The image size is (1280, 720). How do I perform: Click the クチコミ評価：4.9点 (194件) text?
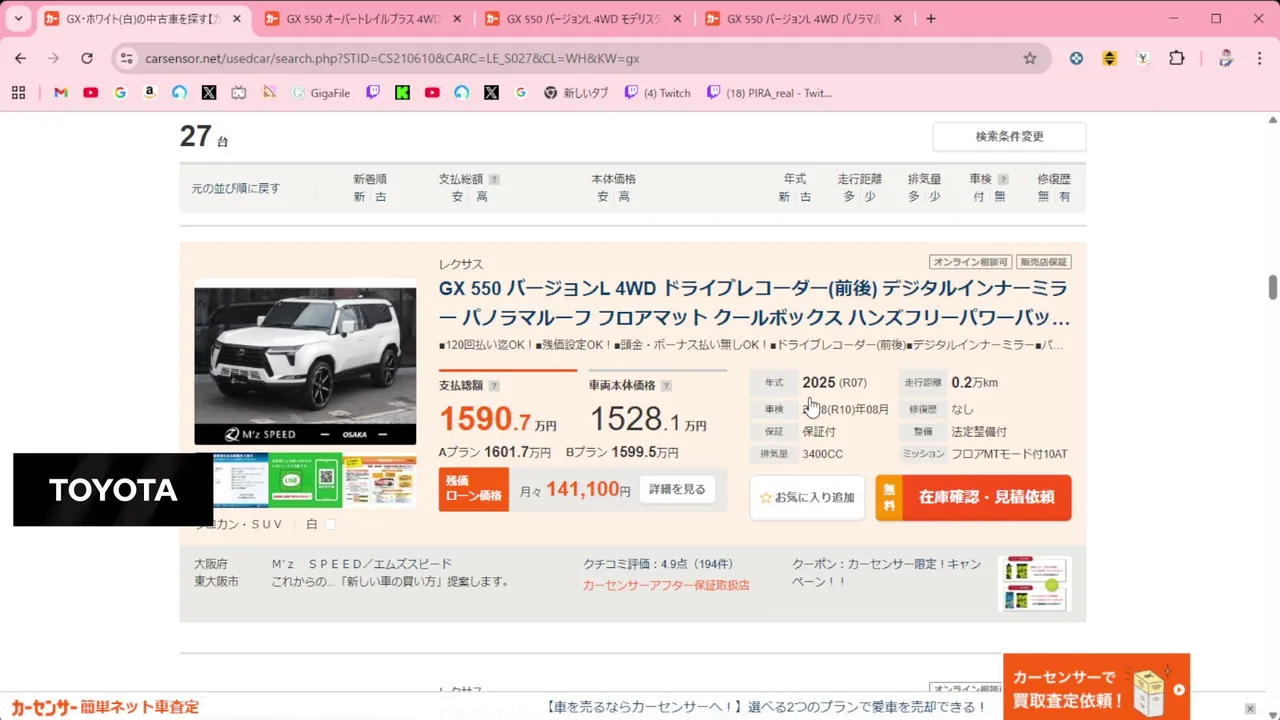pyautogui.click(x=658, y=564)
